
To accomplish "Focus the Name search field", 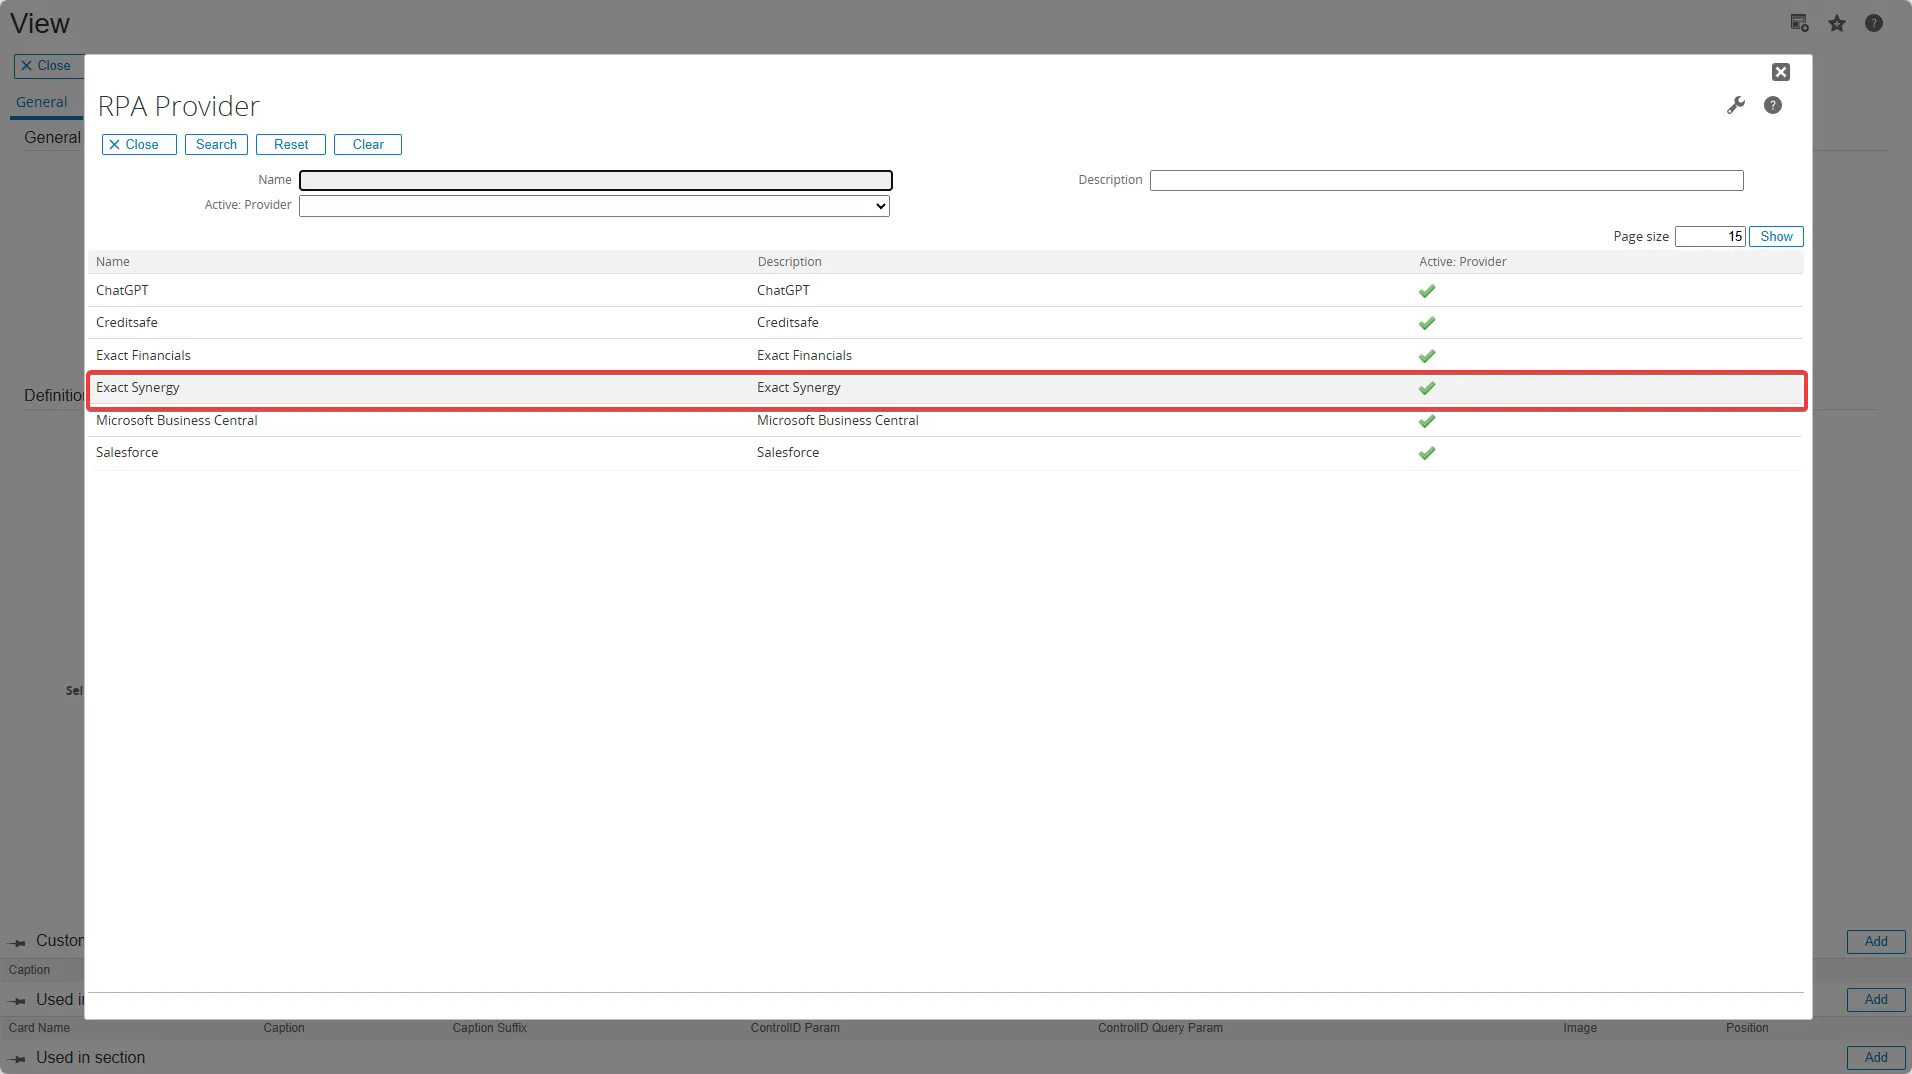I will point(596,180).
